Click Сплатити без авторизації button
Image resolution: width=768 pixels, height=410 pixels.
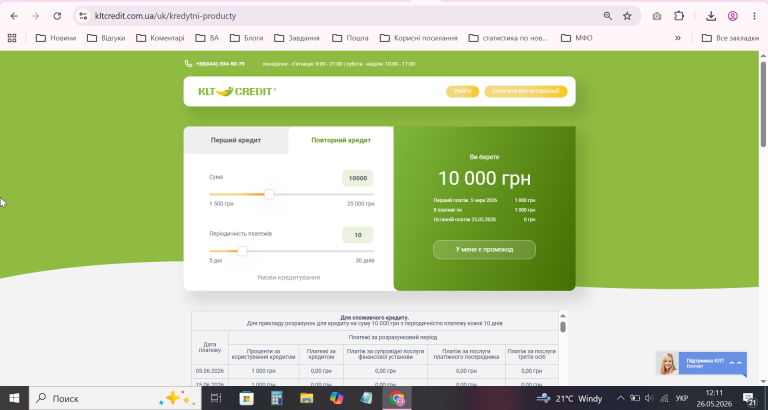coord(526,91)
